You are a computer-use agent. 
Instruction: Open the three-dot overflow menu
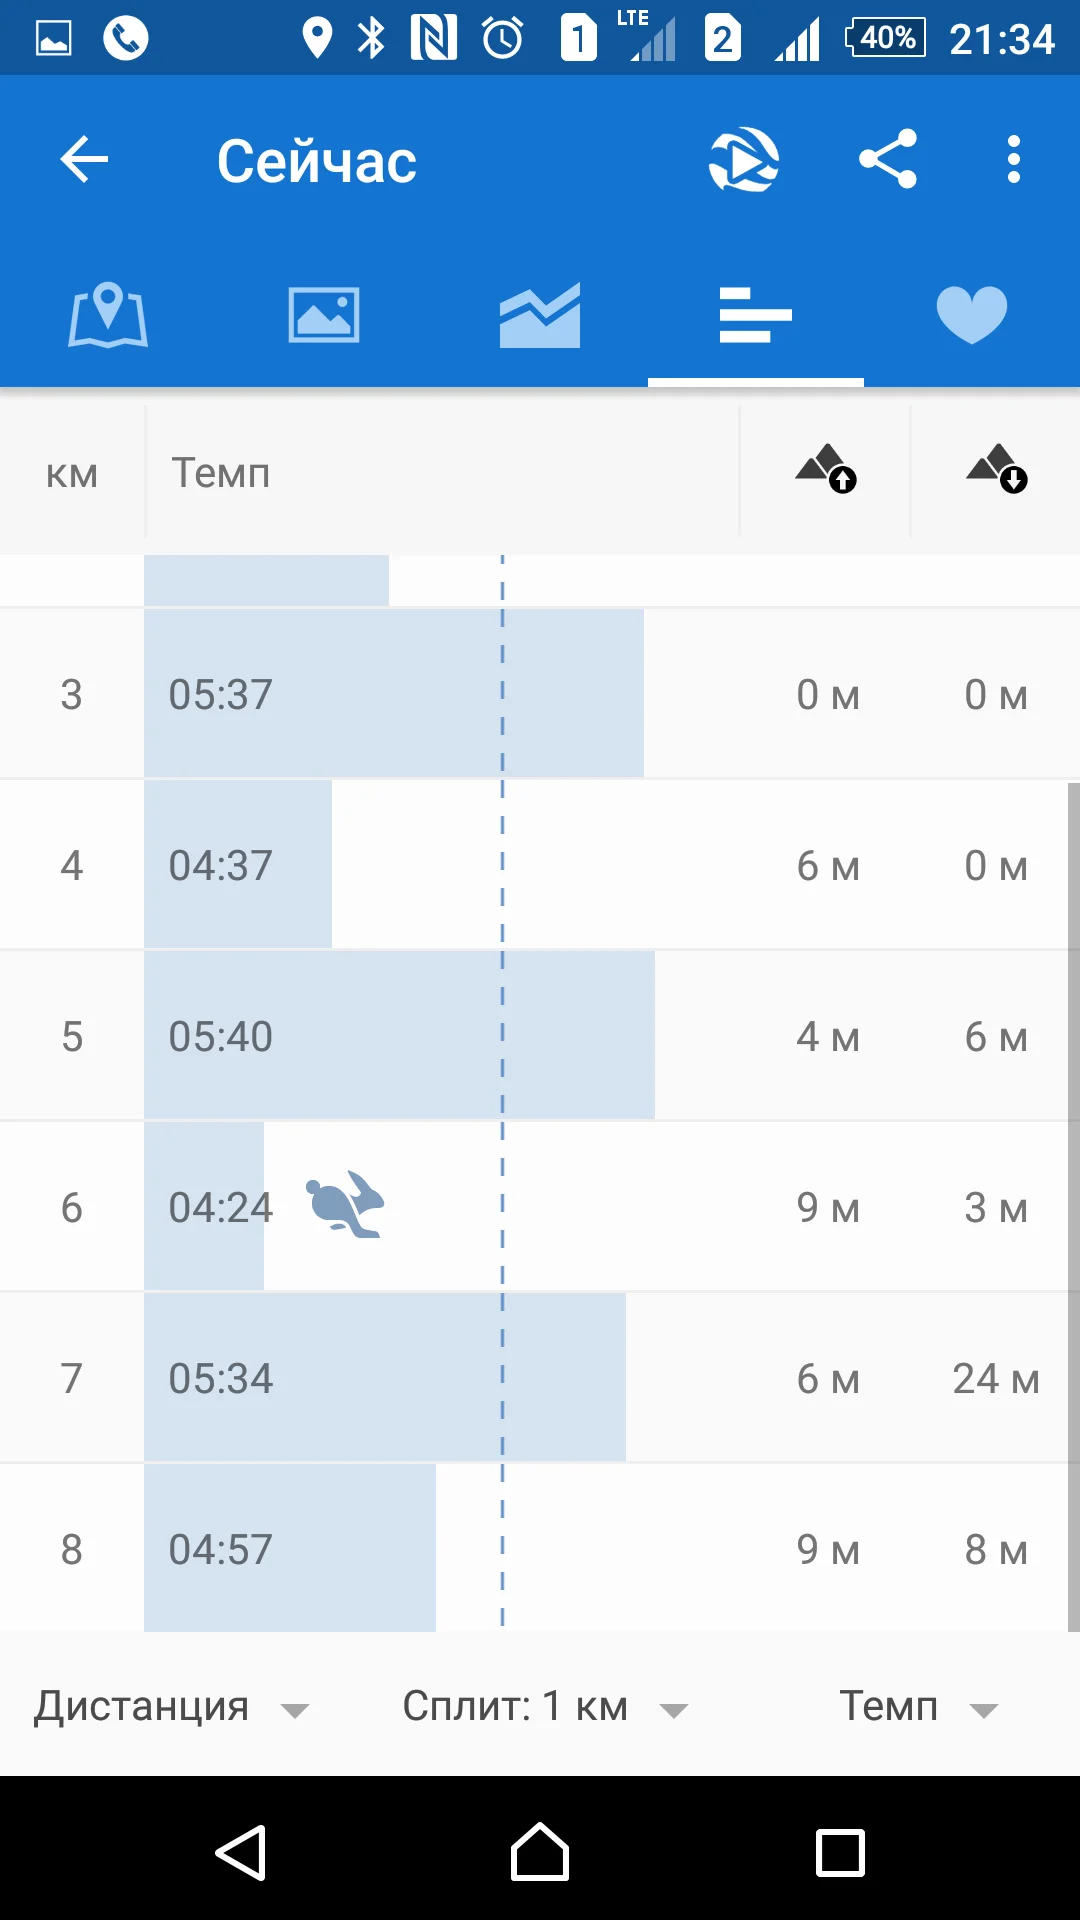pos(1014,160)
